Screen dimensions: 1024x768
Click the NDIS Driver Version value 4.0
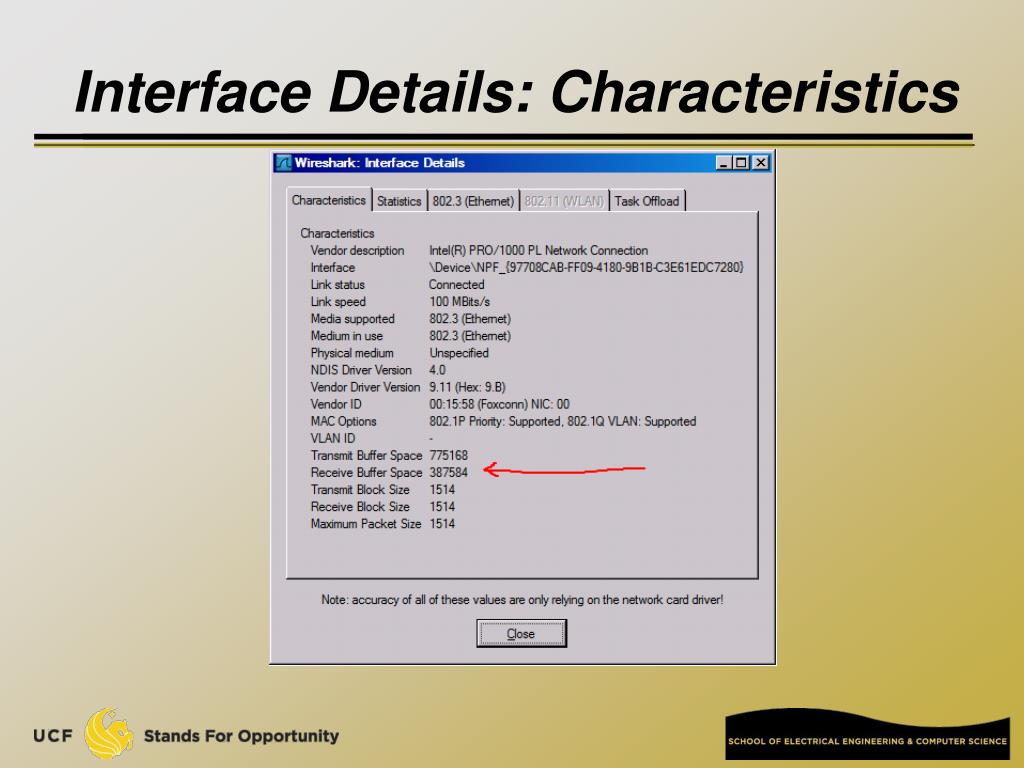(x=437, y=370)
